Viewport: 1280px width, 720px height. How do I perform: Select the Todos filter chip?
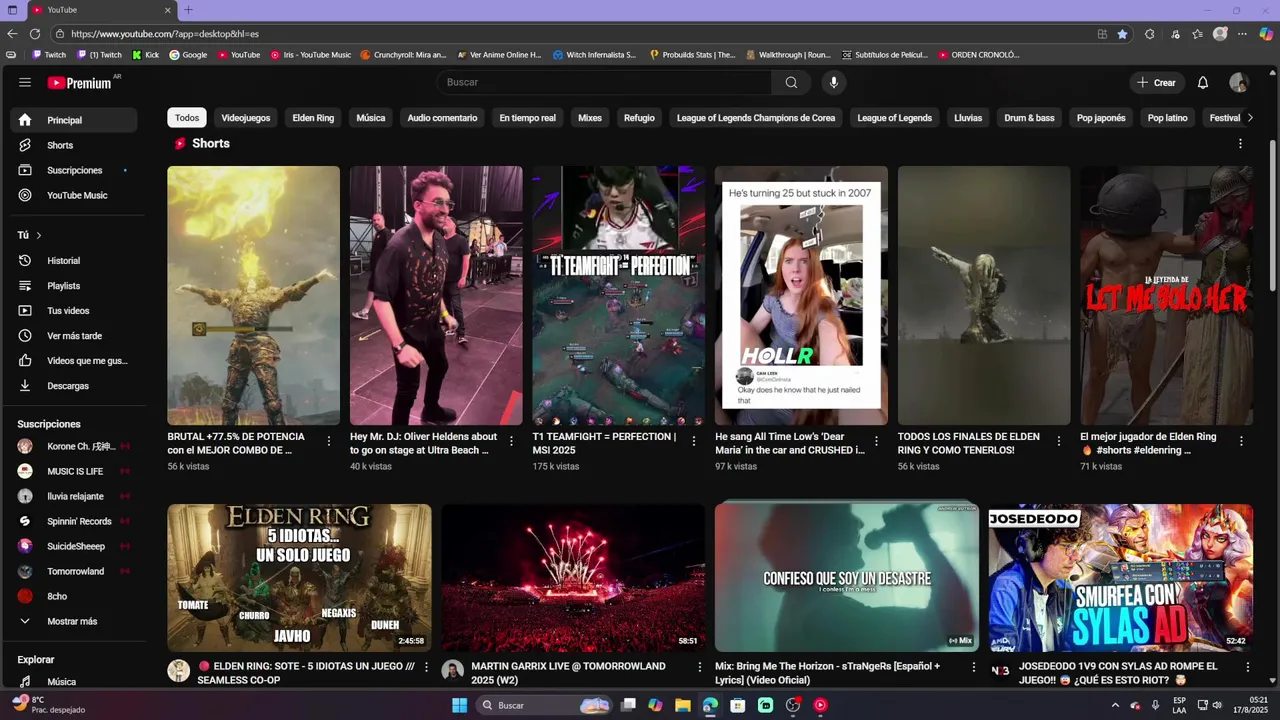[187, 118]
